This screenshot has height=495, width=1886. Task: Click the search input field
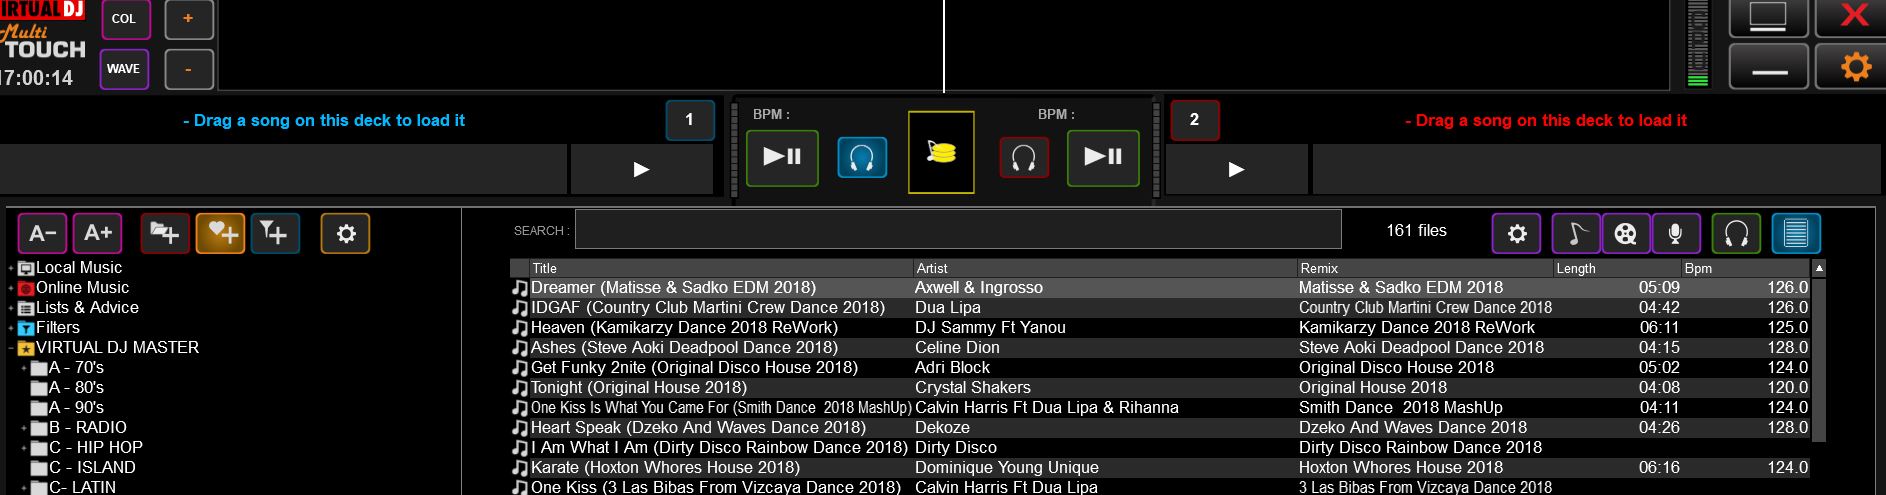958,230
